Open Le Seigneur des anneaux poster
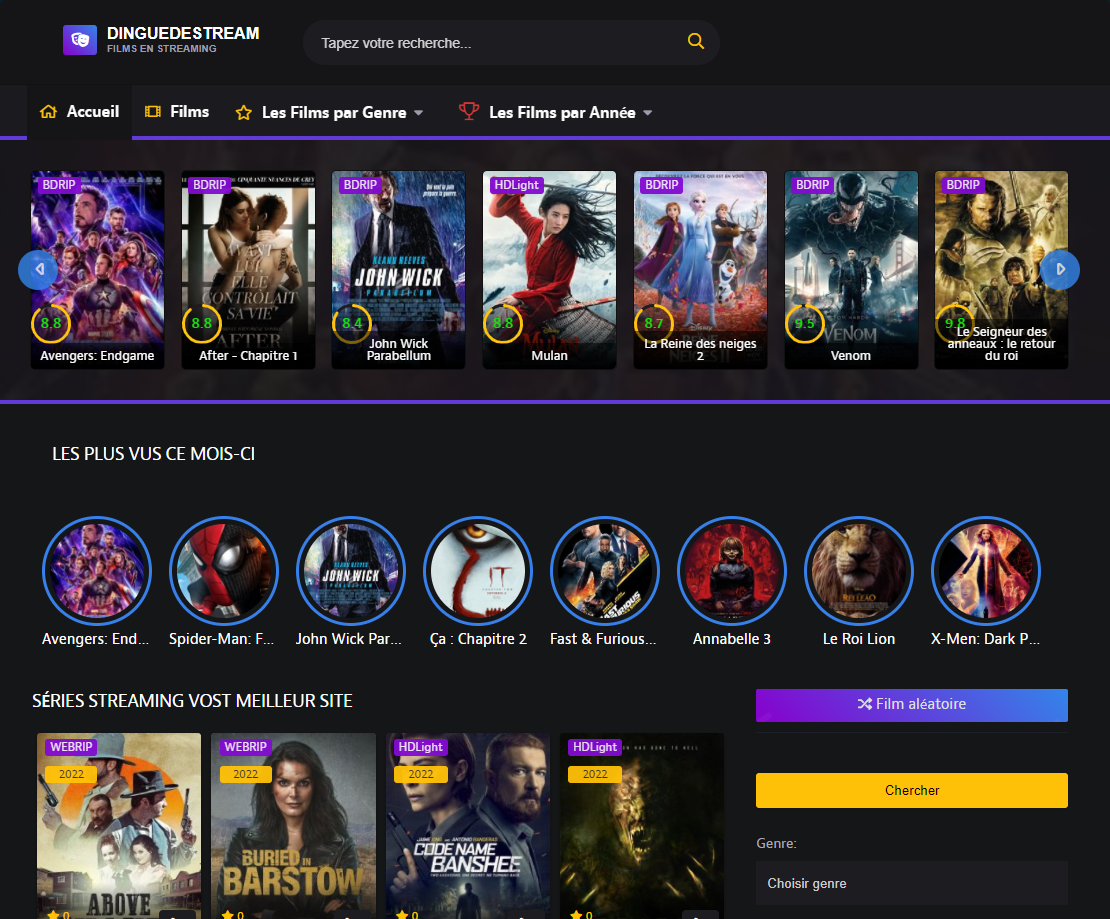Image resolution: width=1110 pixels, height=919 pixels. click(1001, 270)
